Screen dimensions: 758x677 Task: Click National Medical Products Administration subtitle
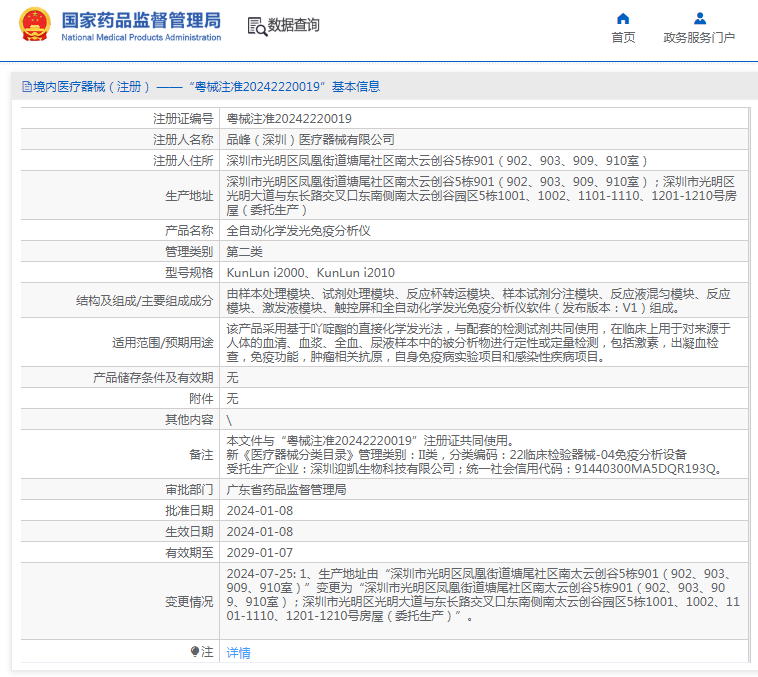point(141,37)
